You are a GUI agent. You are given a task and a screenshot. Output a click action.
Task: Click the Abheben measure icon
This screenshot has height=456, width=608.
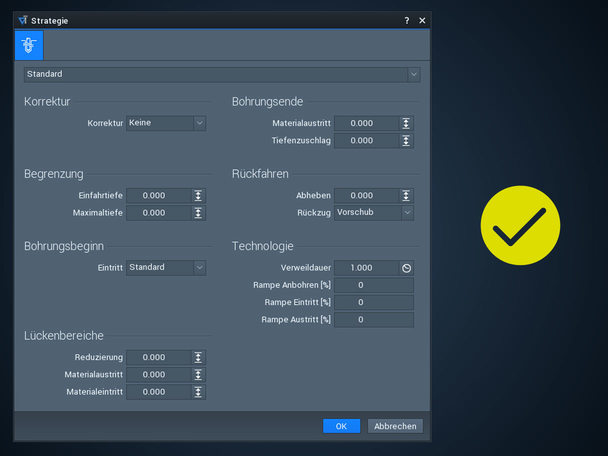point(406,195)
